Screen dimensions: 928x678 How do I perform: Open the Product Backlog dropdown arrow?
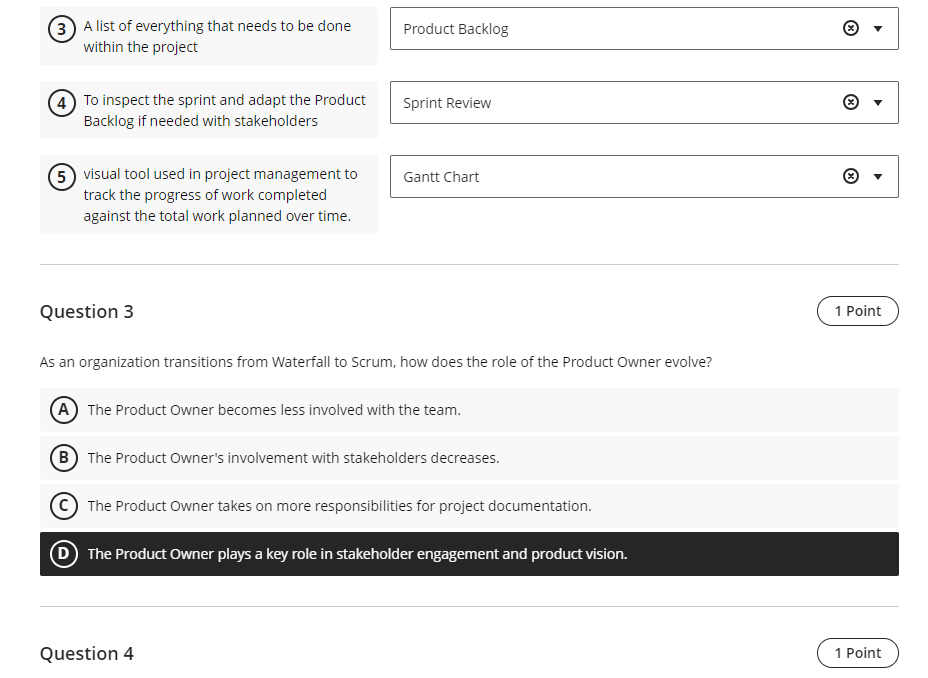click(878, 28)
